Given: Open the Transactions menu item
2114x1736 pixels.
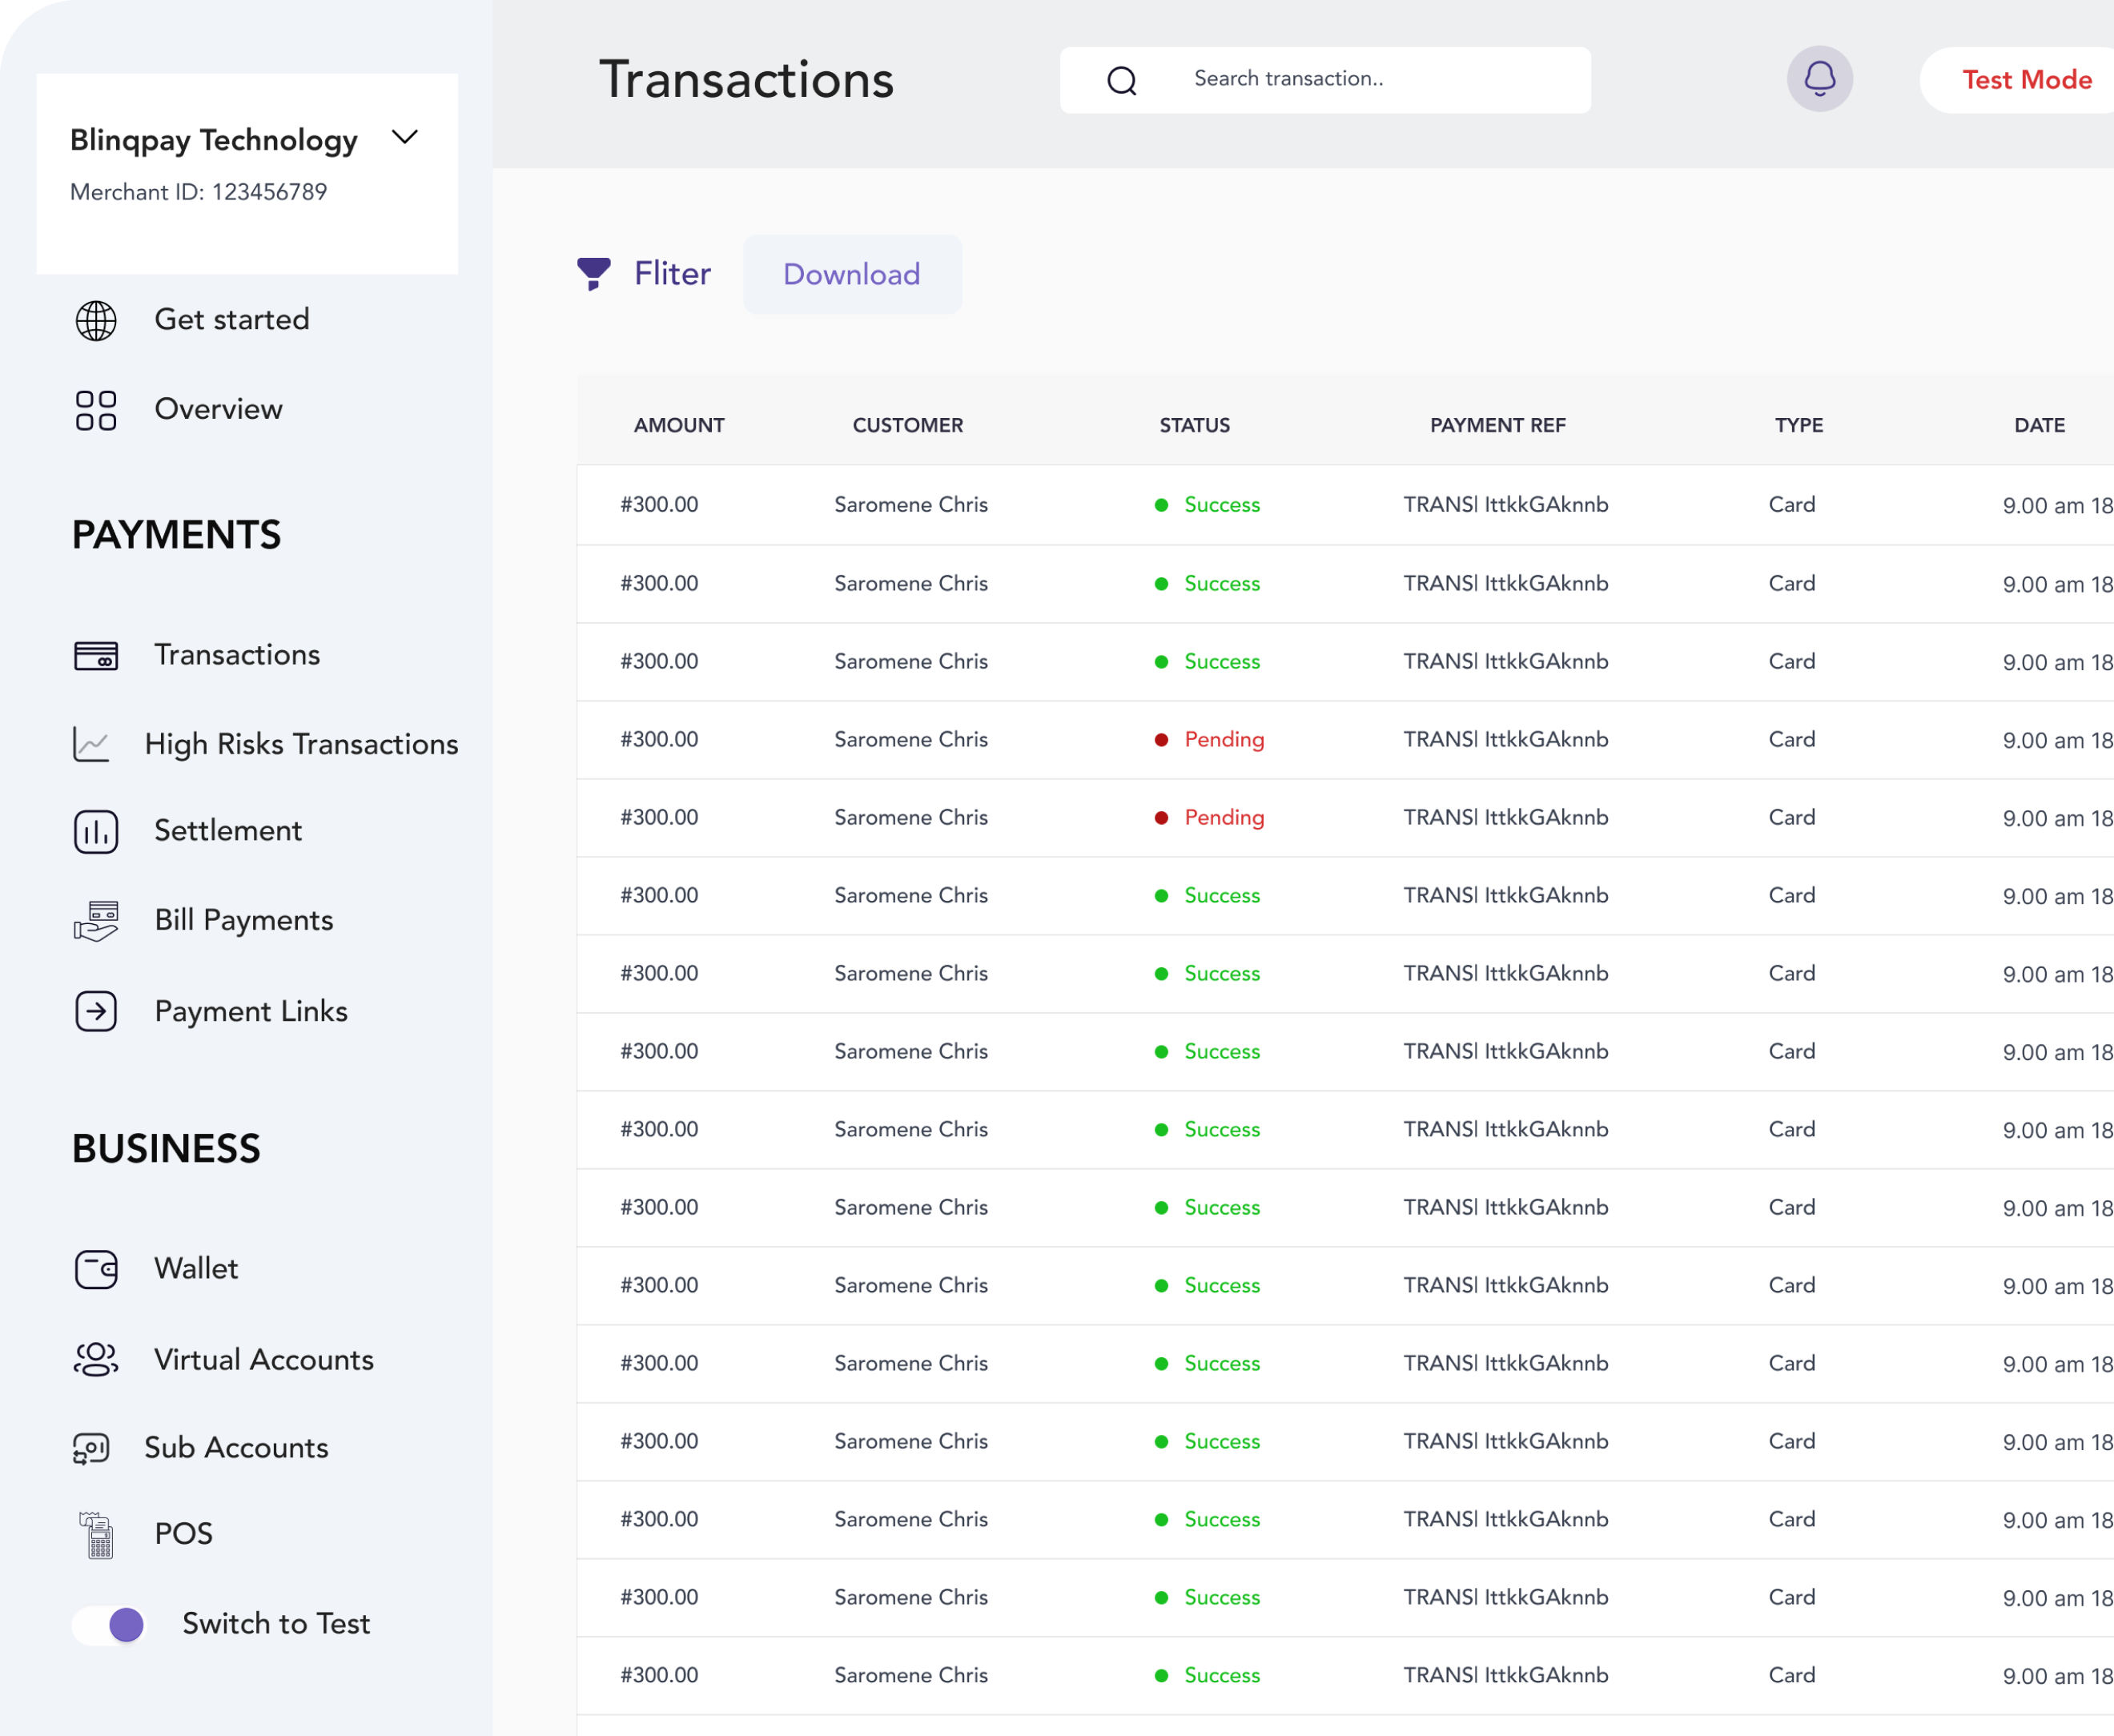Looking at the screenshot, I should 237,655.
